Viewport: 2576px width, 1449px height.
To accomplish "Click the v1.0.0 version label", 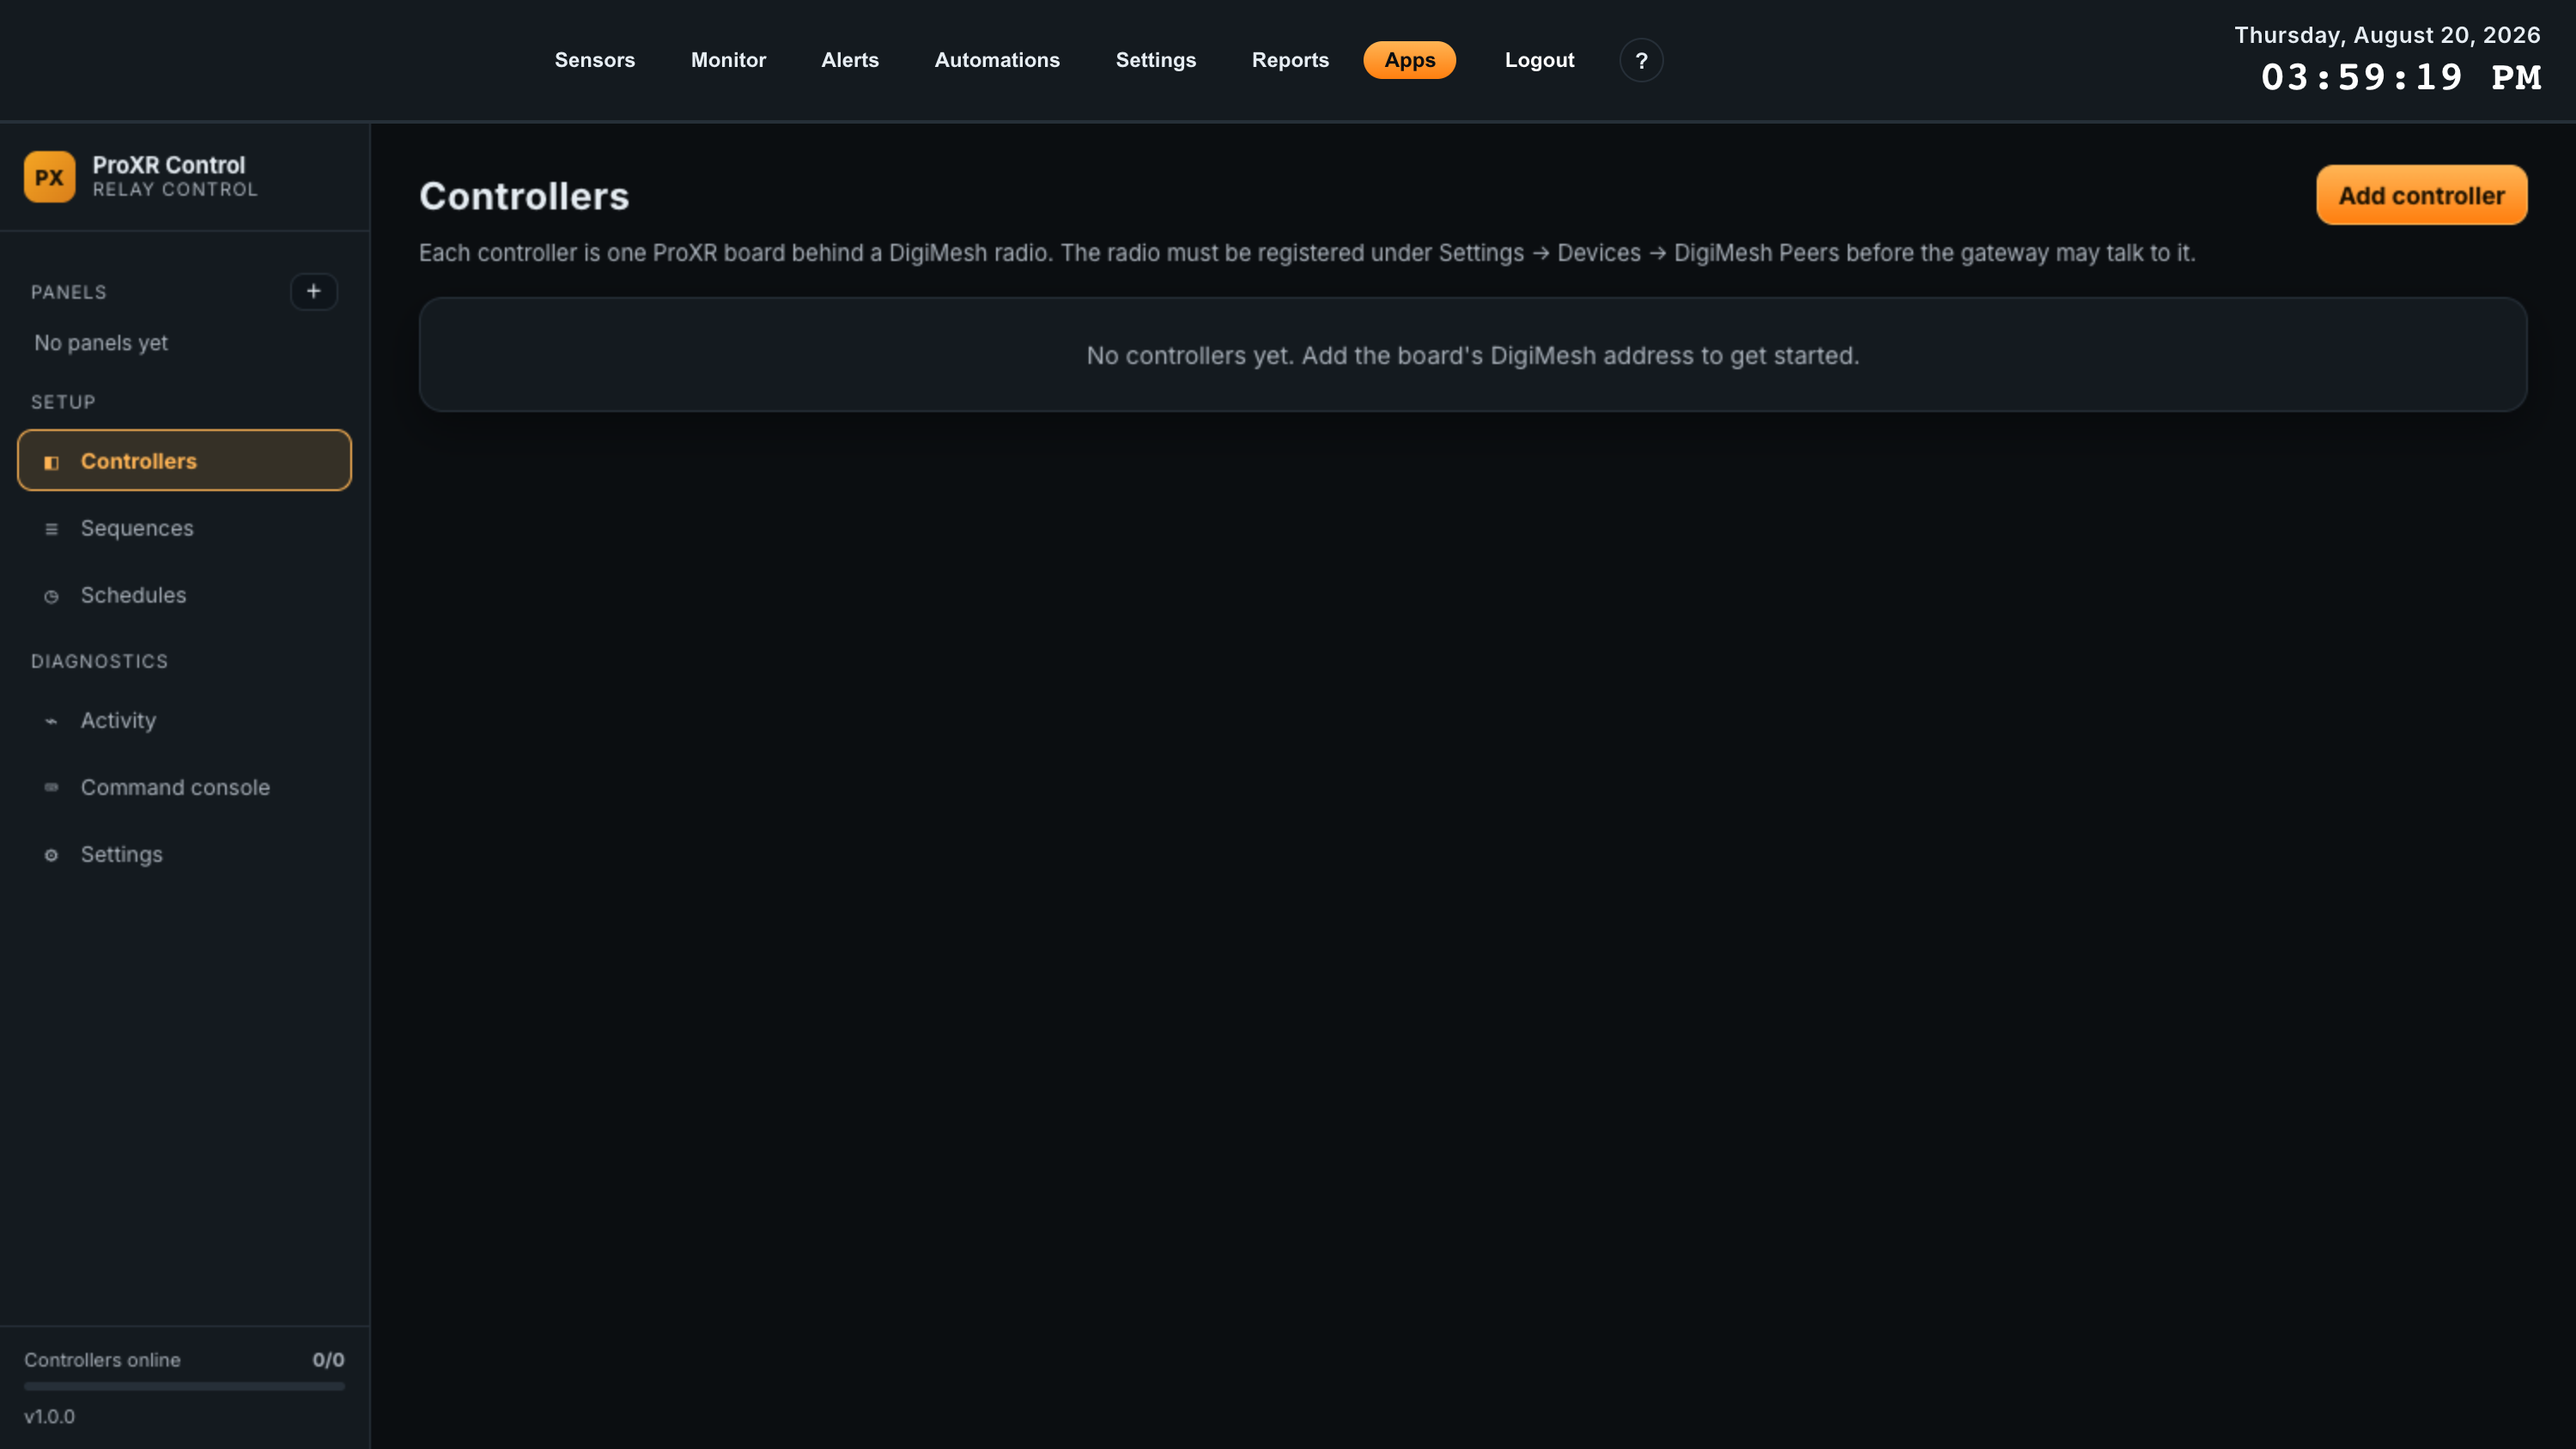I will (x=49, y=1417).
